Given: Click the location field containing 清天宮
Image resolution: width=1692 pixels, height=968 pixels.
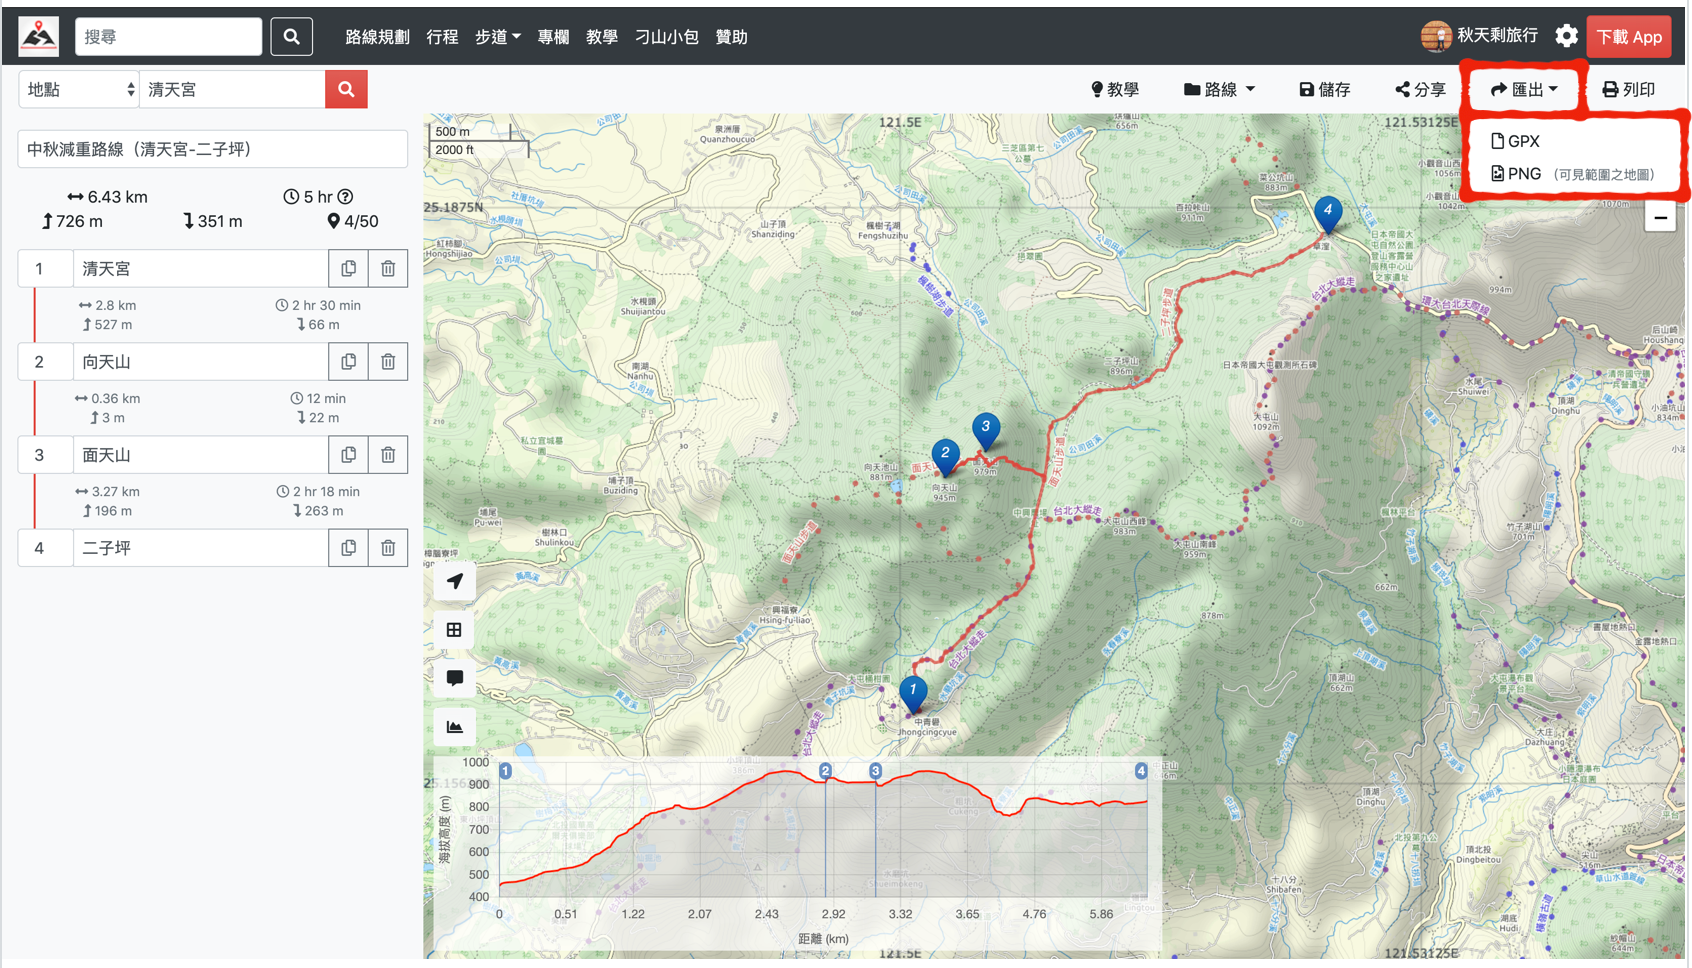Looking at the screenshot, I should pyautogui.click(x=232, y=89).
